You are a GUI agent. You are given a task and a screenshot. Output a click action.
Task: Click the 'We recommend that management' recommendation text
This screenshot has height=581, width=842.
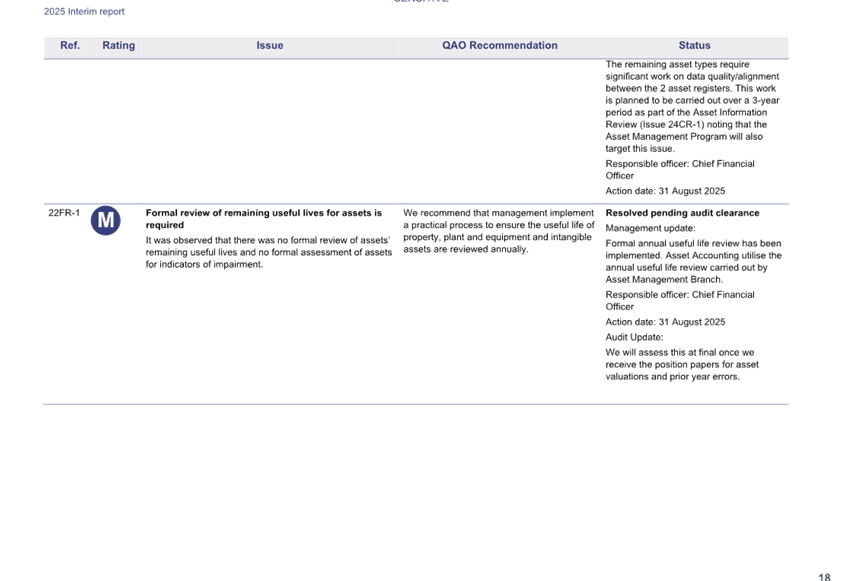point(498,231)
